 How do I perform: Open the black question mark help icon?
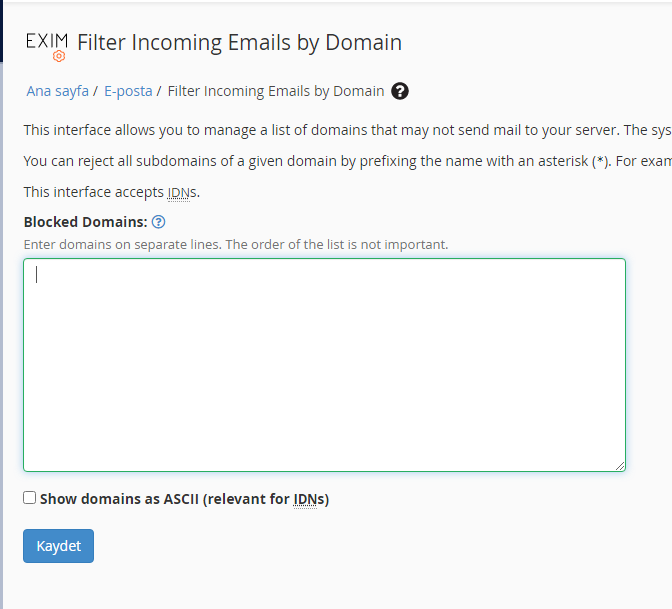(399, 91)
